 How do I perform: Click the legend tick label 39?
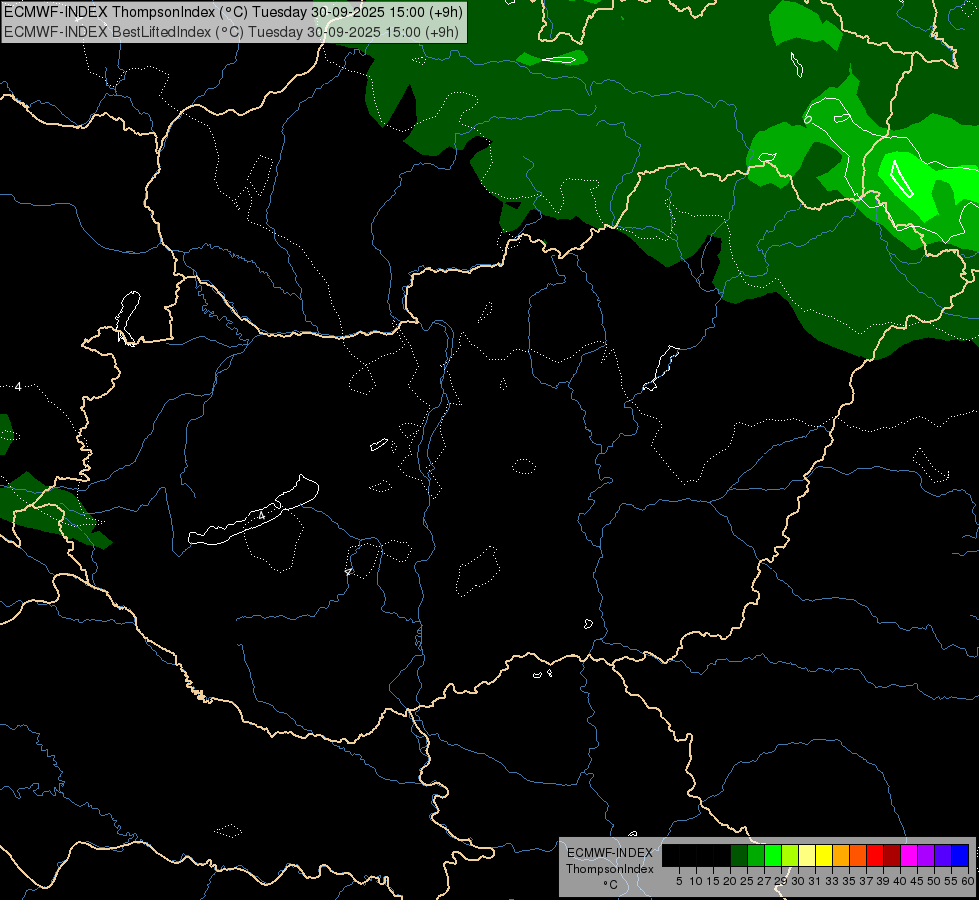tap(883, 881)
